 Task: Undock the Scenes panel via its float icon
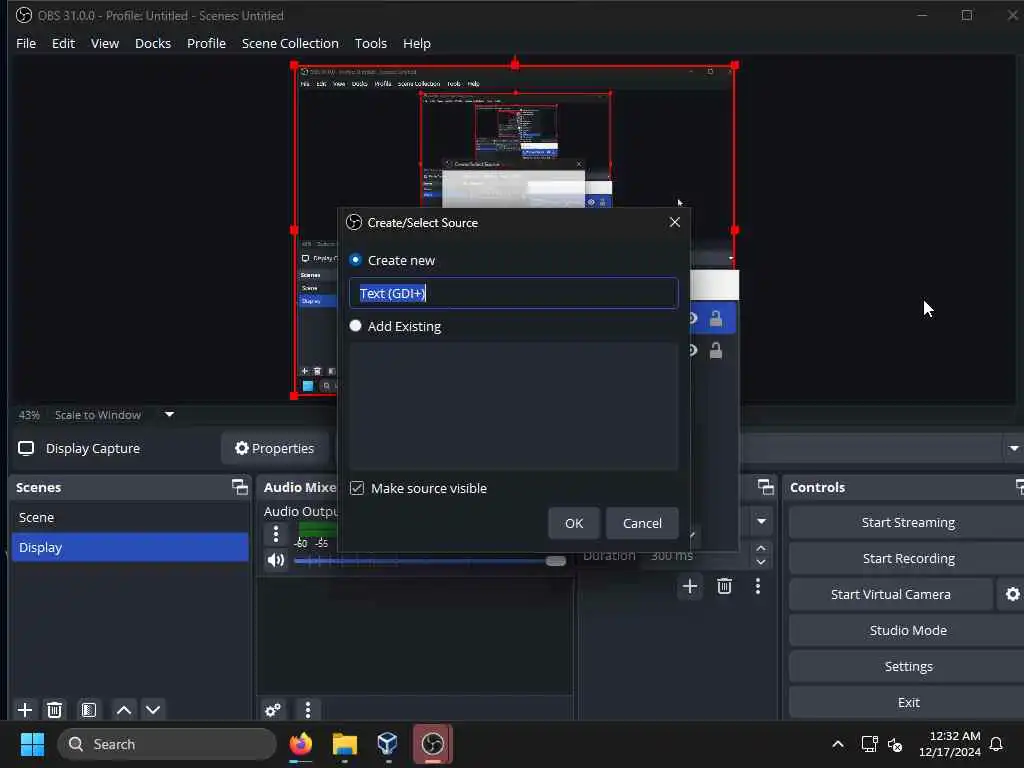[x=240, y=487]
